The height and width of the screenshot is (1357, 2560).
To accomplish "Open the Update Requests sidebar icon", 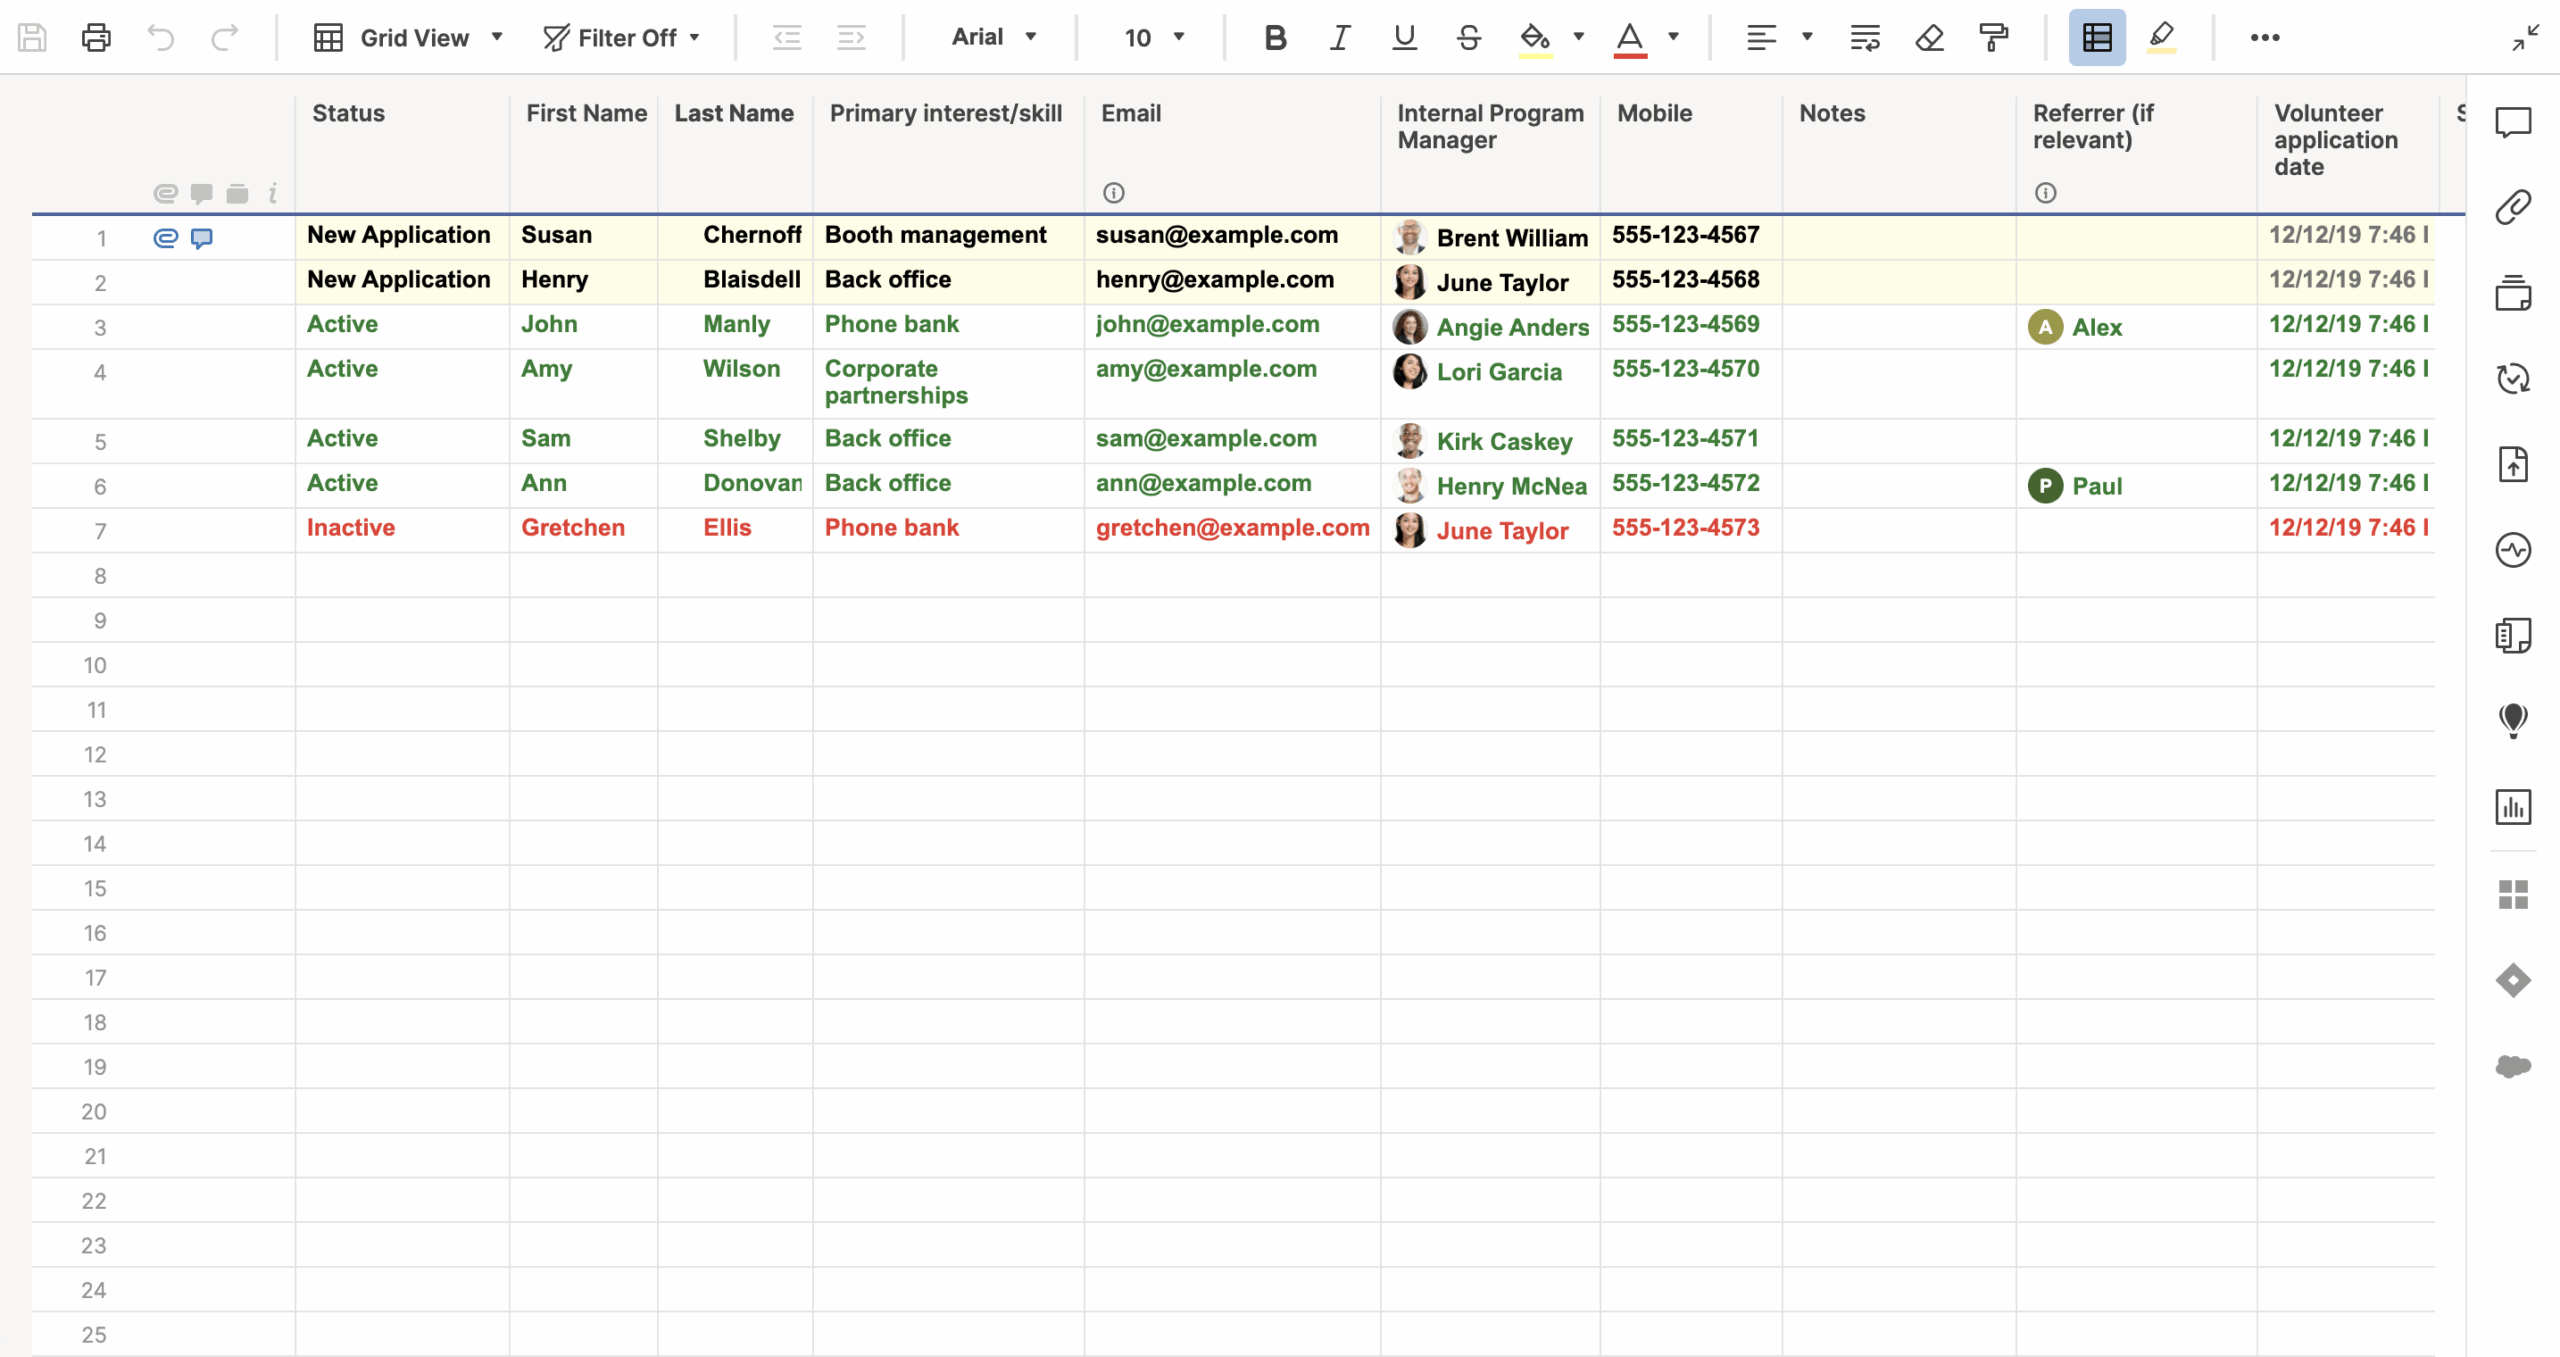I will 2513,379.
